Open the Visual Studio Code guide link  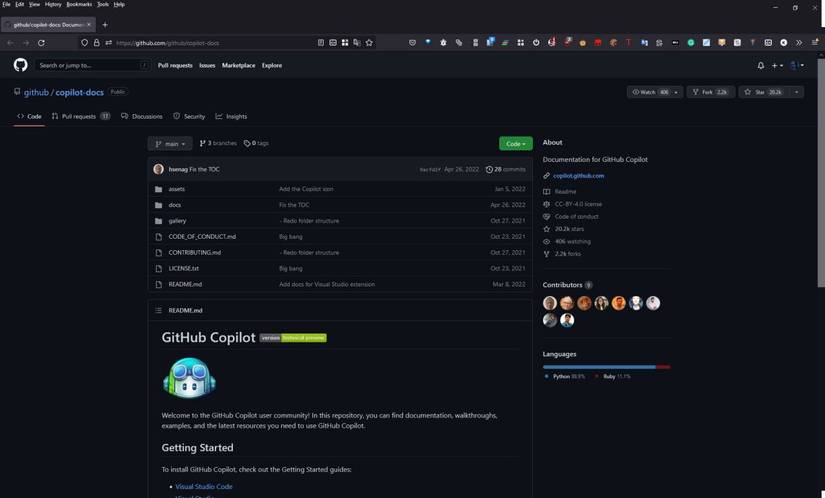coord(204,486)
